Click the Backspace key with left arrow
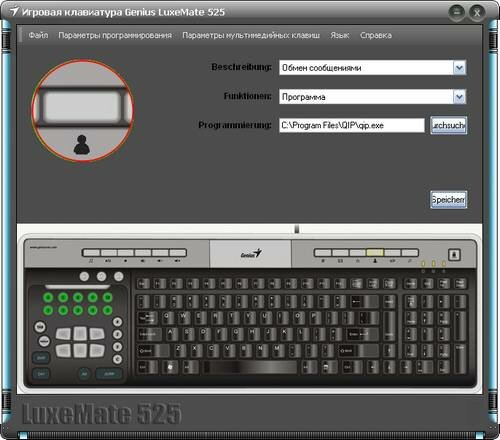This screenshot has width=500, height=440. coord(365,301)
